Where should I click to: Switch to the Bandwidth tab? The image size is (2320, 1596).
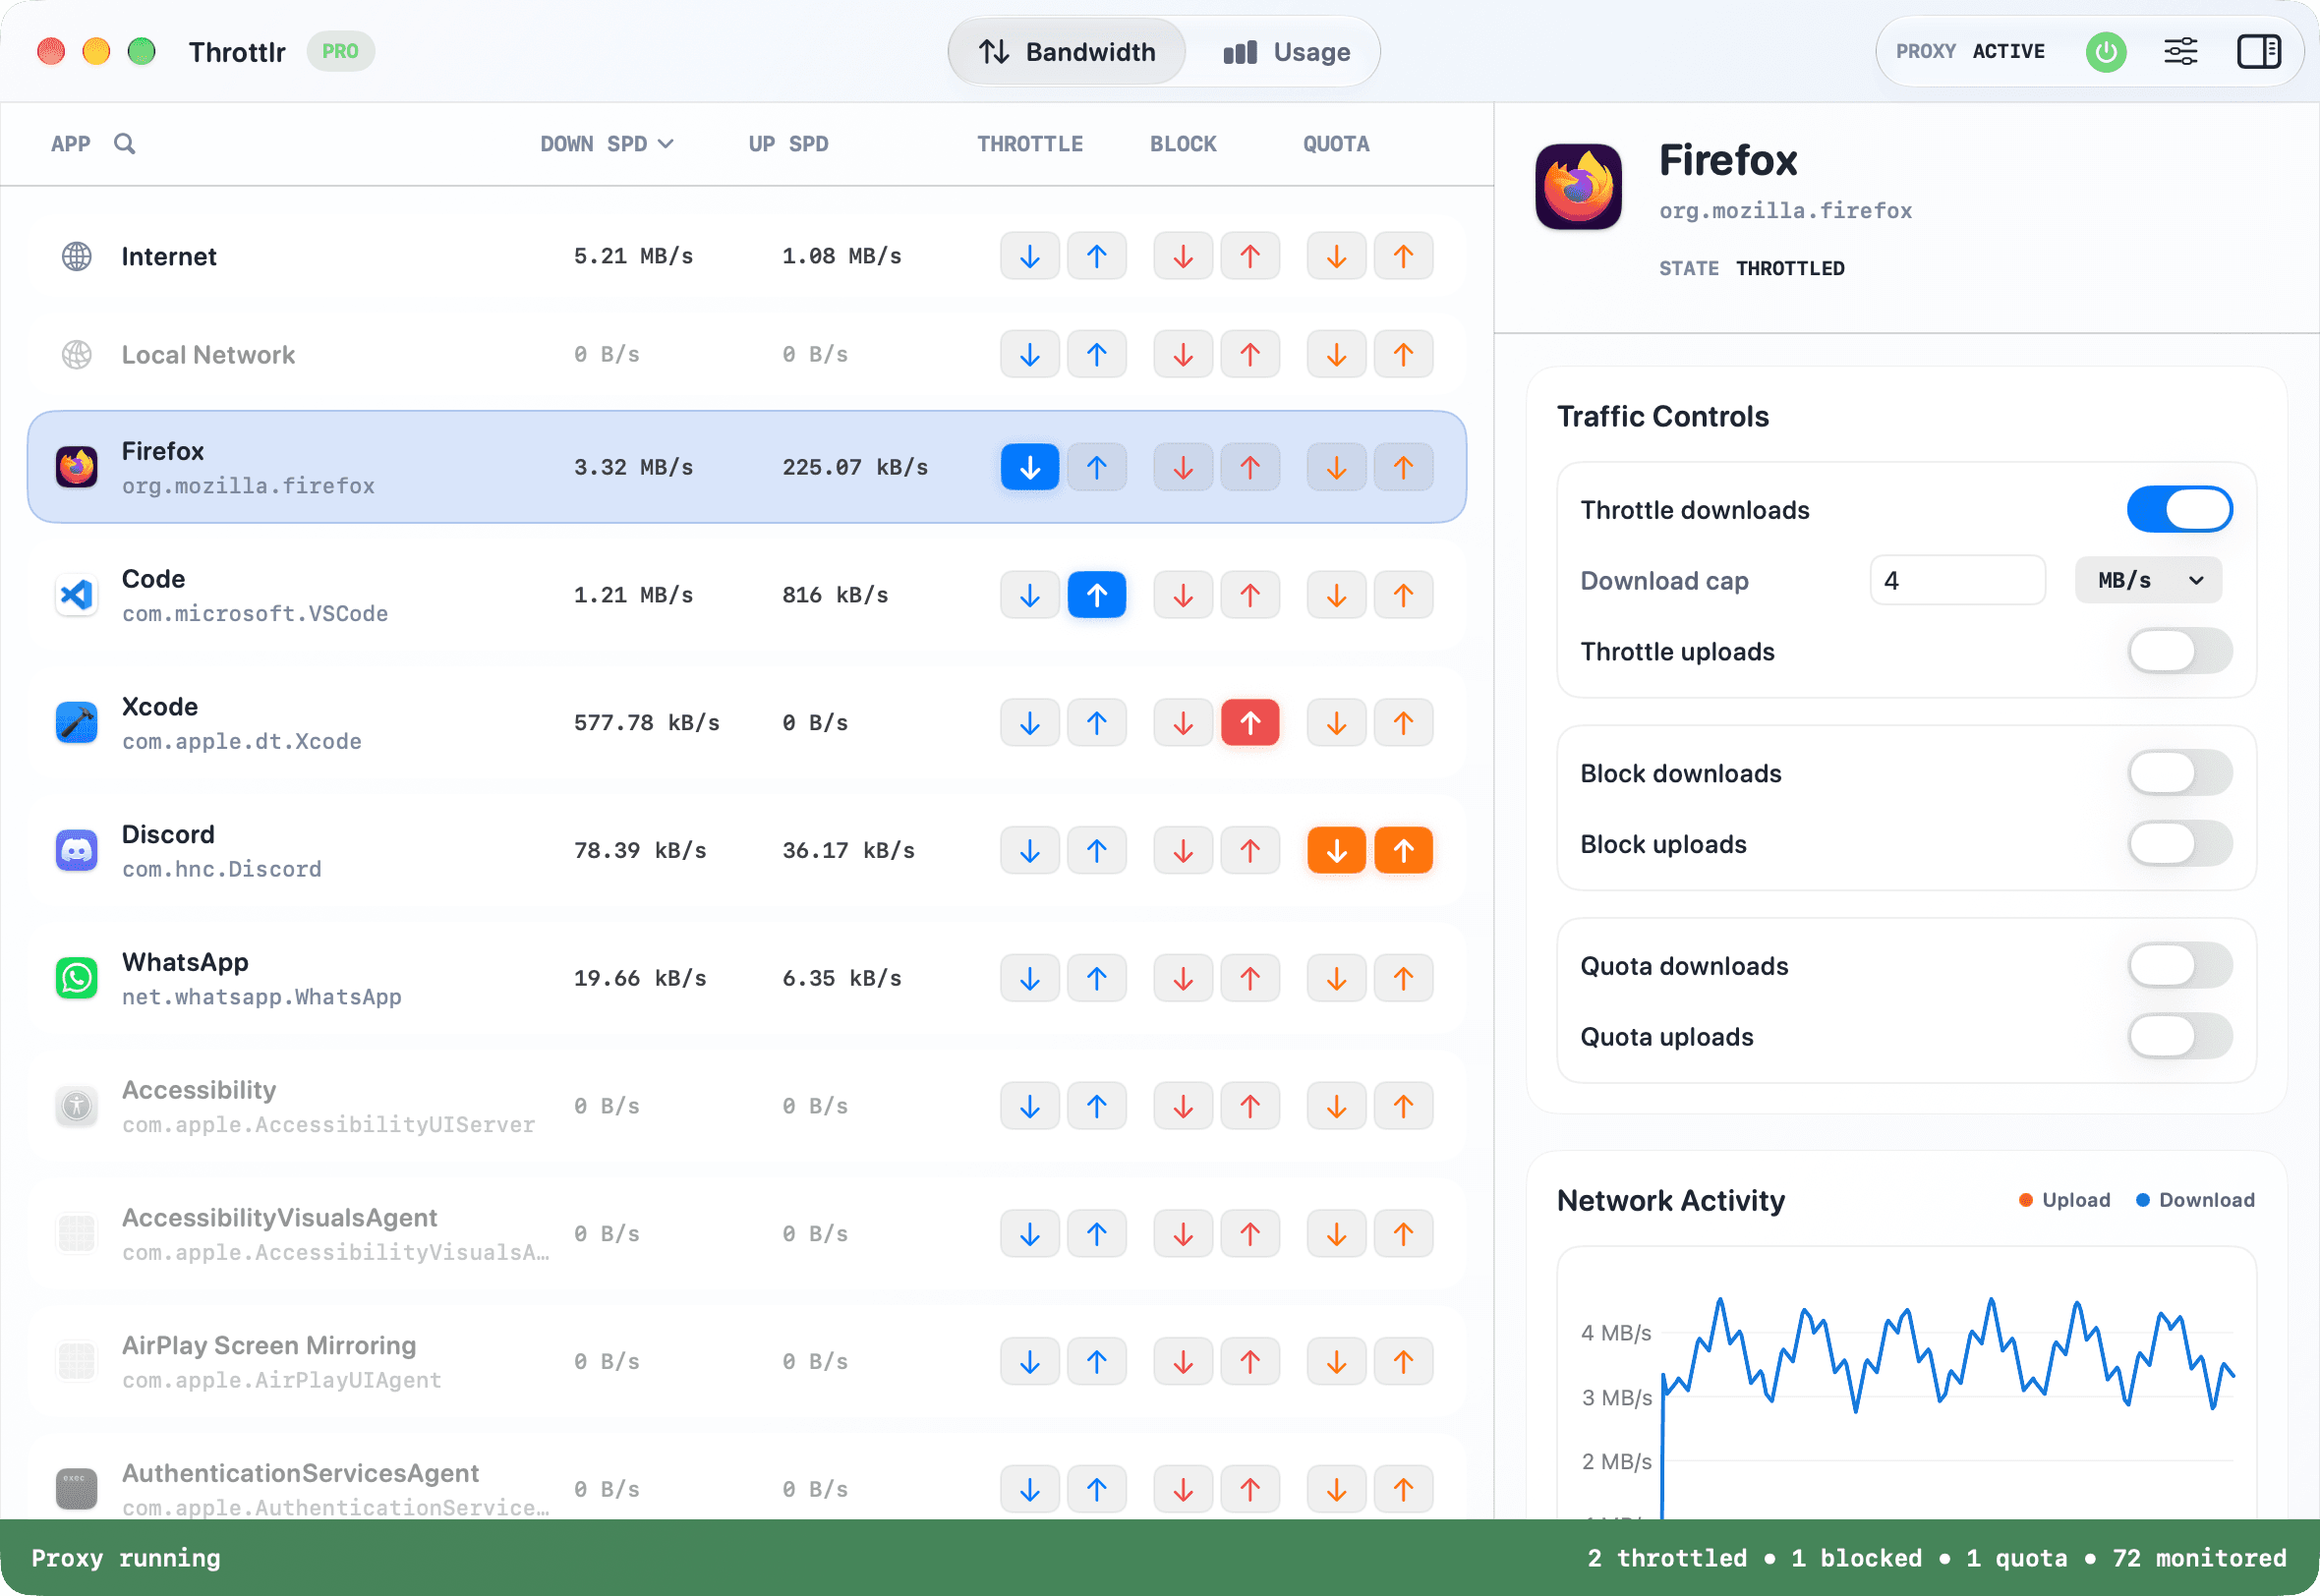pyautogui.click(x=1066, y=52)
